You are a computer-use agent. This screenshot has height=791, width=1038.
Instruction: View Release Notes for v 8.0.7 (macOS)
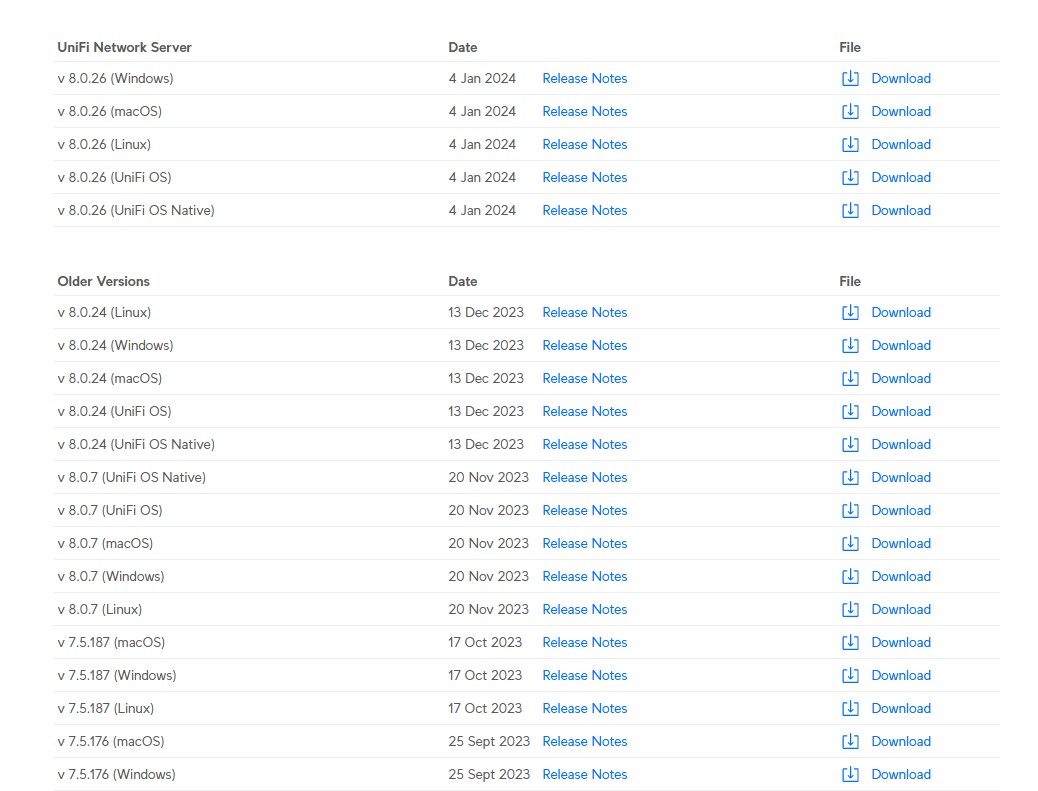tap(585, 543)
